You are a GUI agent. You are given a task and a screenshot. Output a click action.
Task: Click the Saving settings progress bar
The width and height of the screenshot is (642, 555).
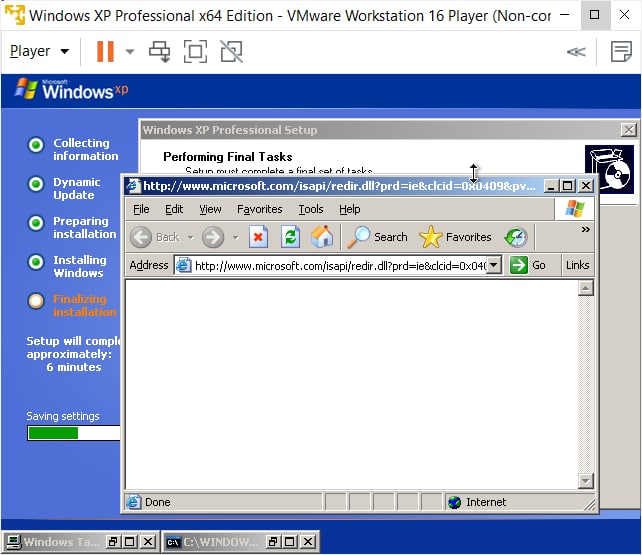click(x=74, y=433)
